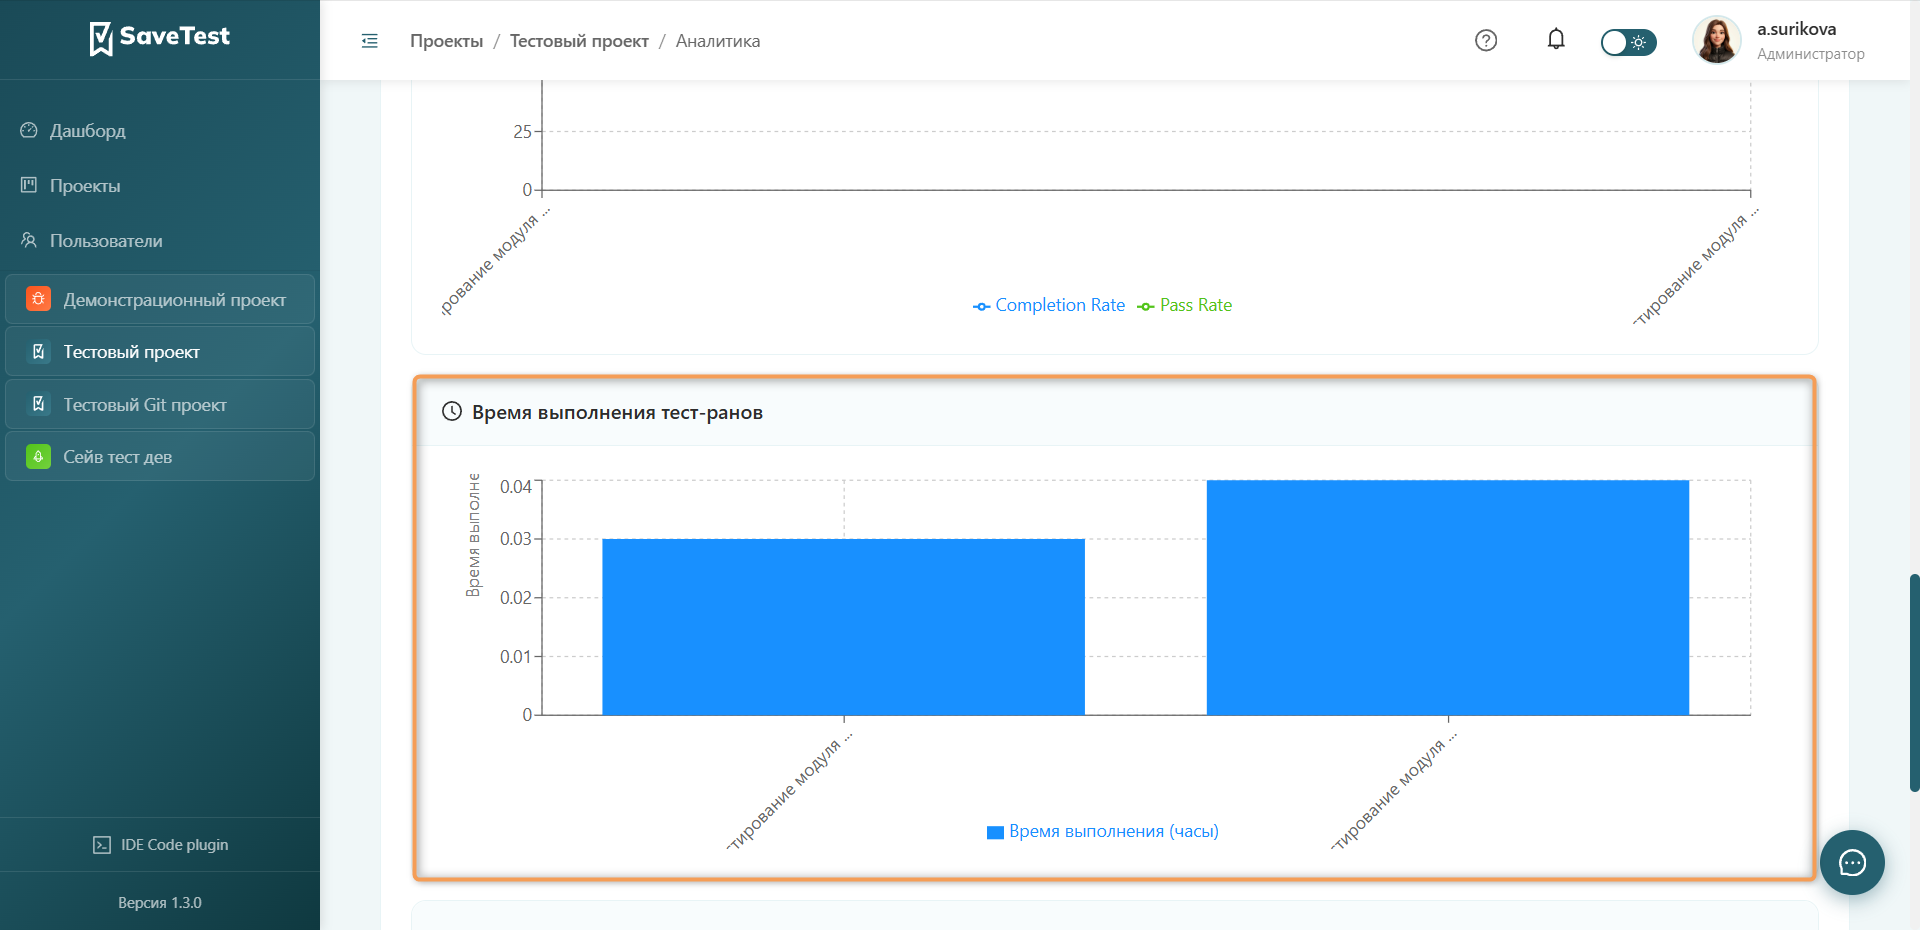Toggle Pass Rate series in legend

1185,305
